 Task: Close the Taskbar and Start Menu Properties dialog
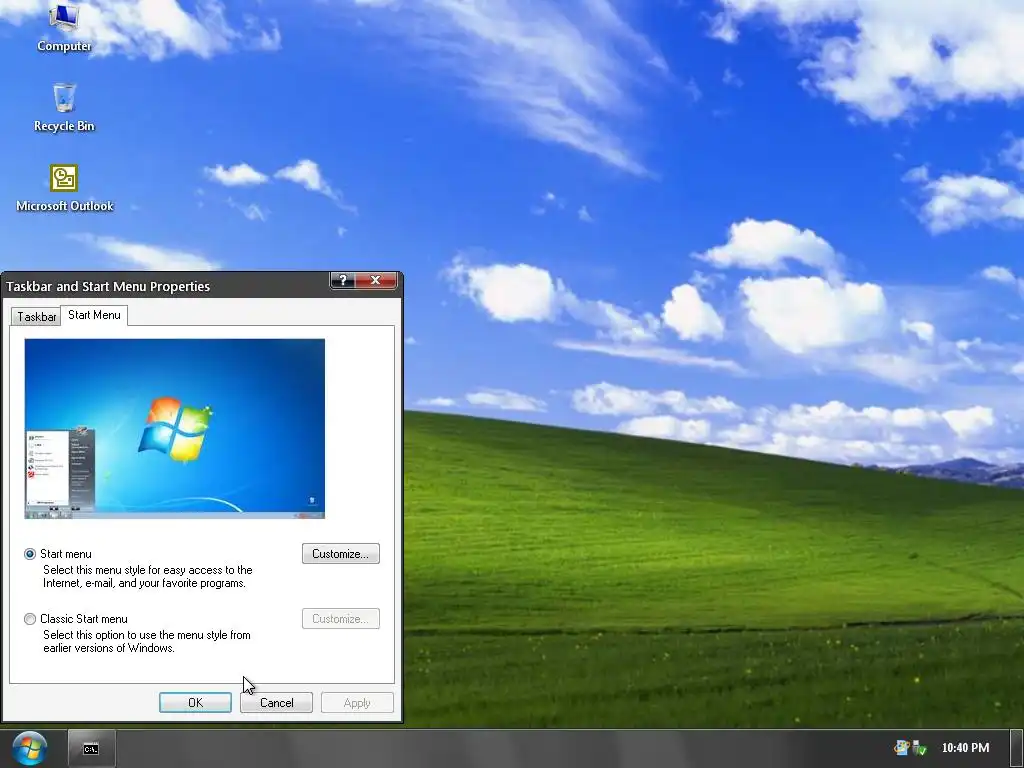[x=376, y=280]
